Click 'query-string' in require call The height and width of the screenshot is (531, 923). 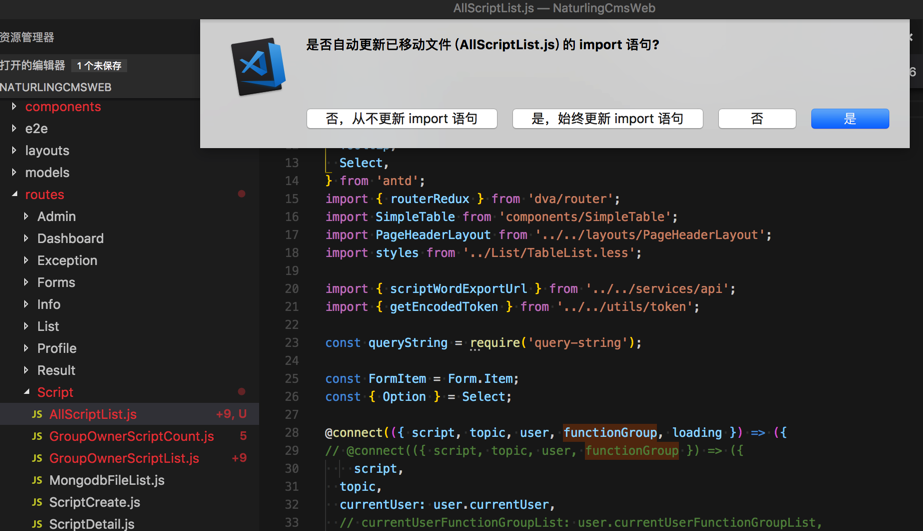click(578, 343)
